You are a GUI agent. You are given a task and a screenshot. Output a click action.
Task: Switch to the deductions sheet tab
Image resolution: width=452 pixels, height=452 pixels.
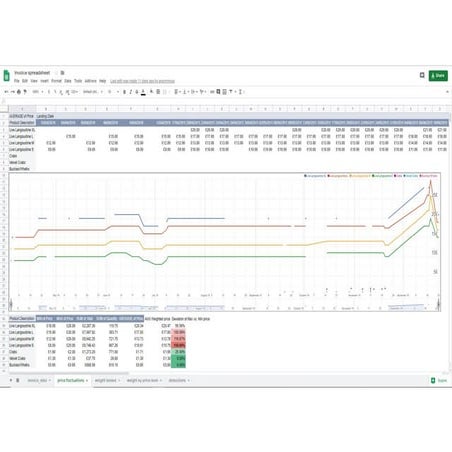pos(179,380)
